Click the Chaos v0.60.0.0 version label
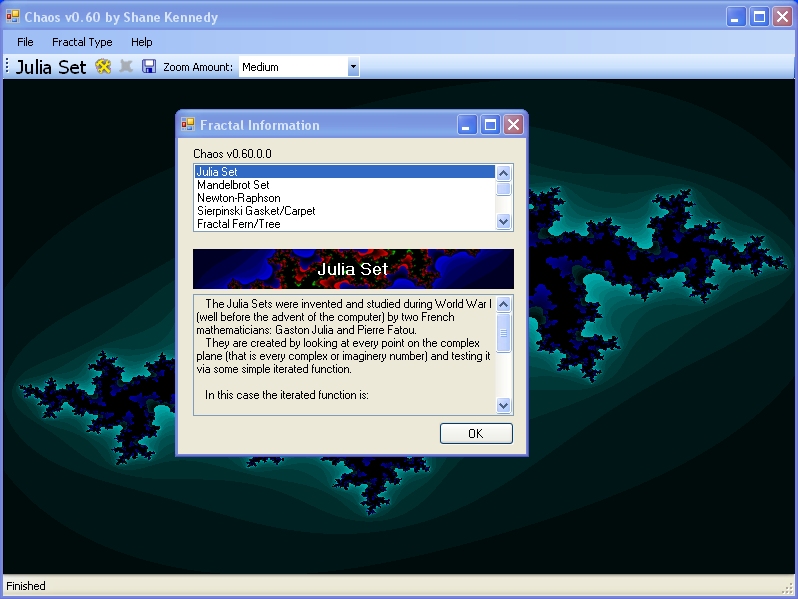This screenshot has width=798, height=599. [x=232, y=154]
